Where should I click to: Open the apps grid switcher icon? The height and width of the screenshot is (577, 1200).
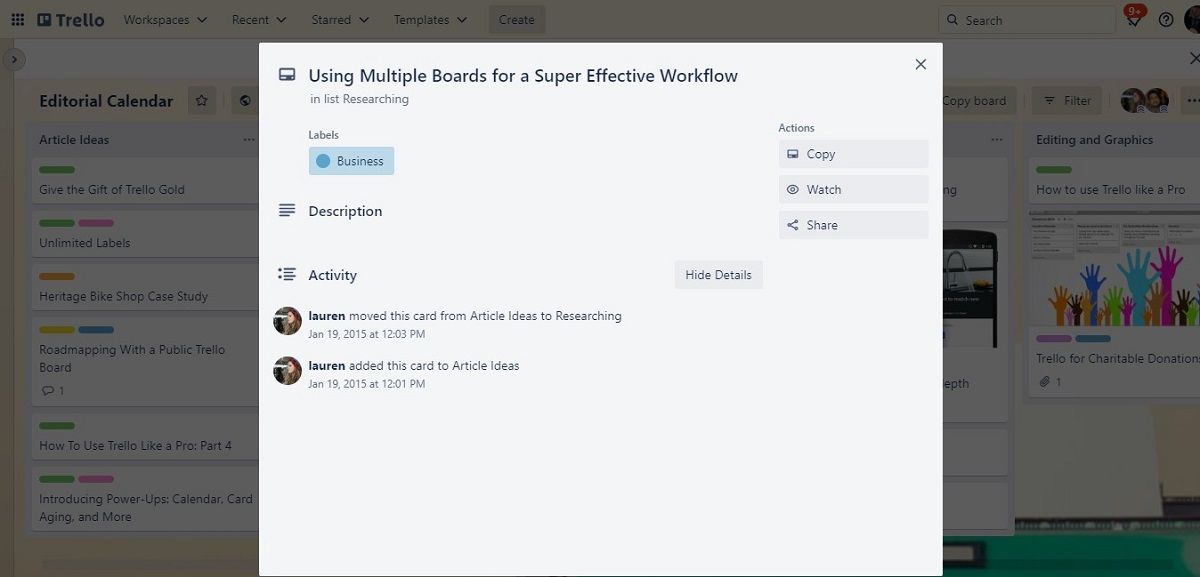point(17,20)
